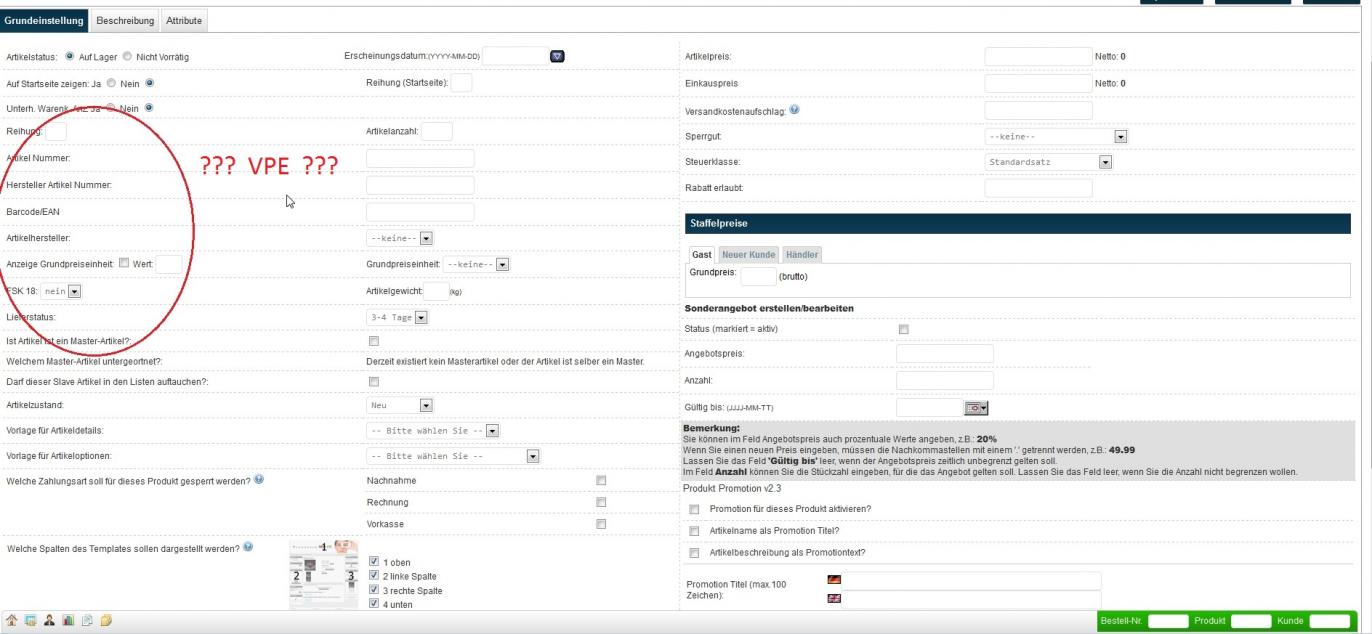Select the Nicht Vorrätig radio button
Viewport: 1372px width, 634px height.
point(128,57)
